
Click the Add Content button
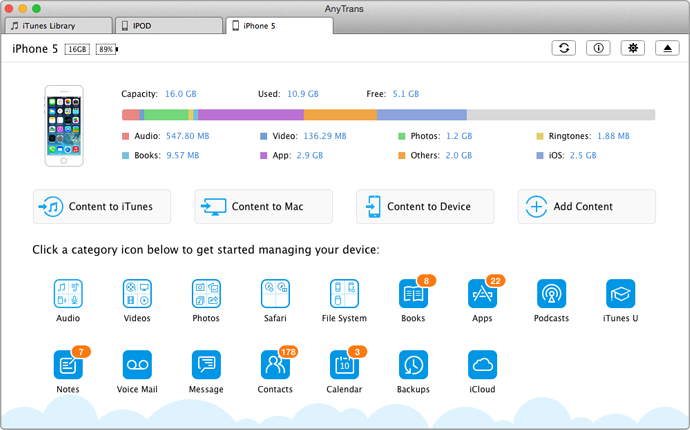(x=587, y=206)
